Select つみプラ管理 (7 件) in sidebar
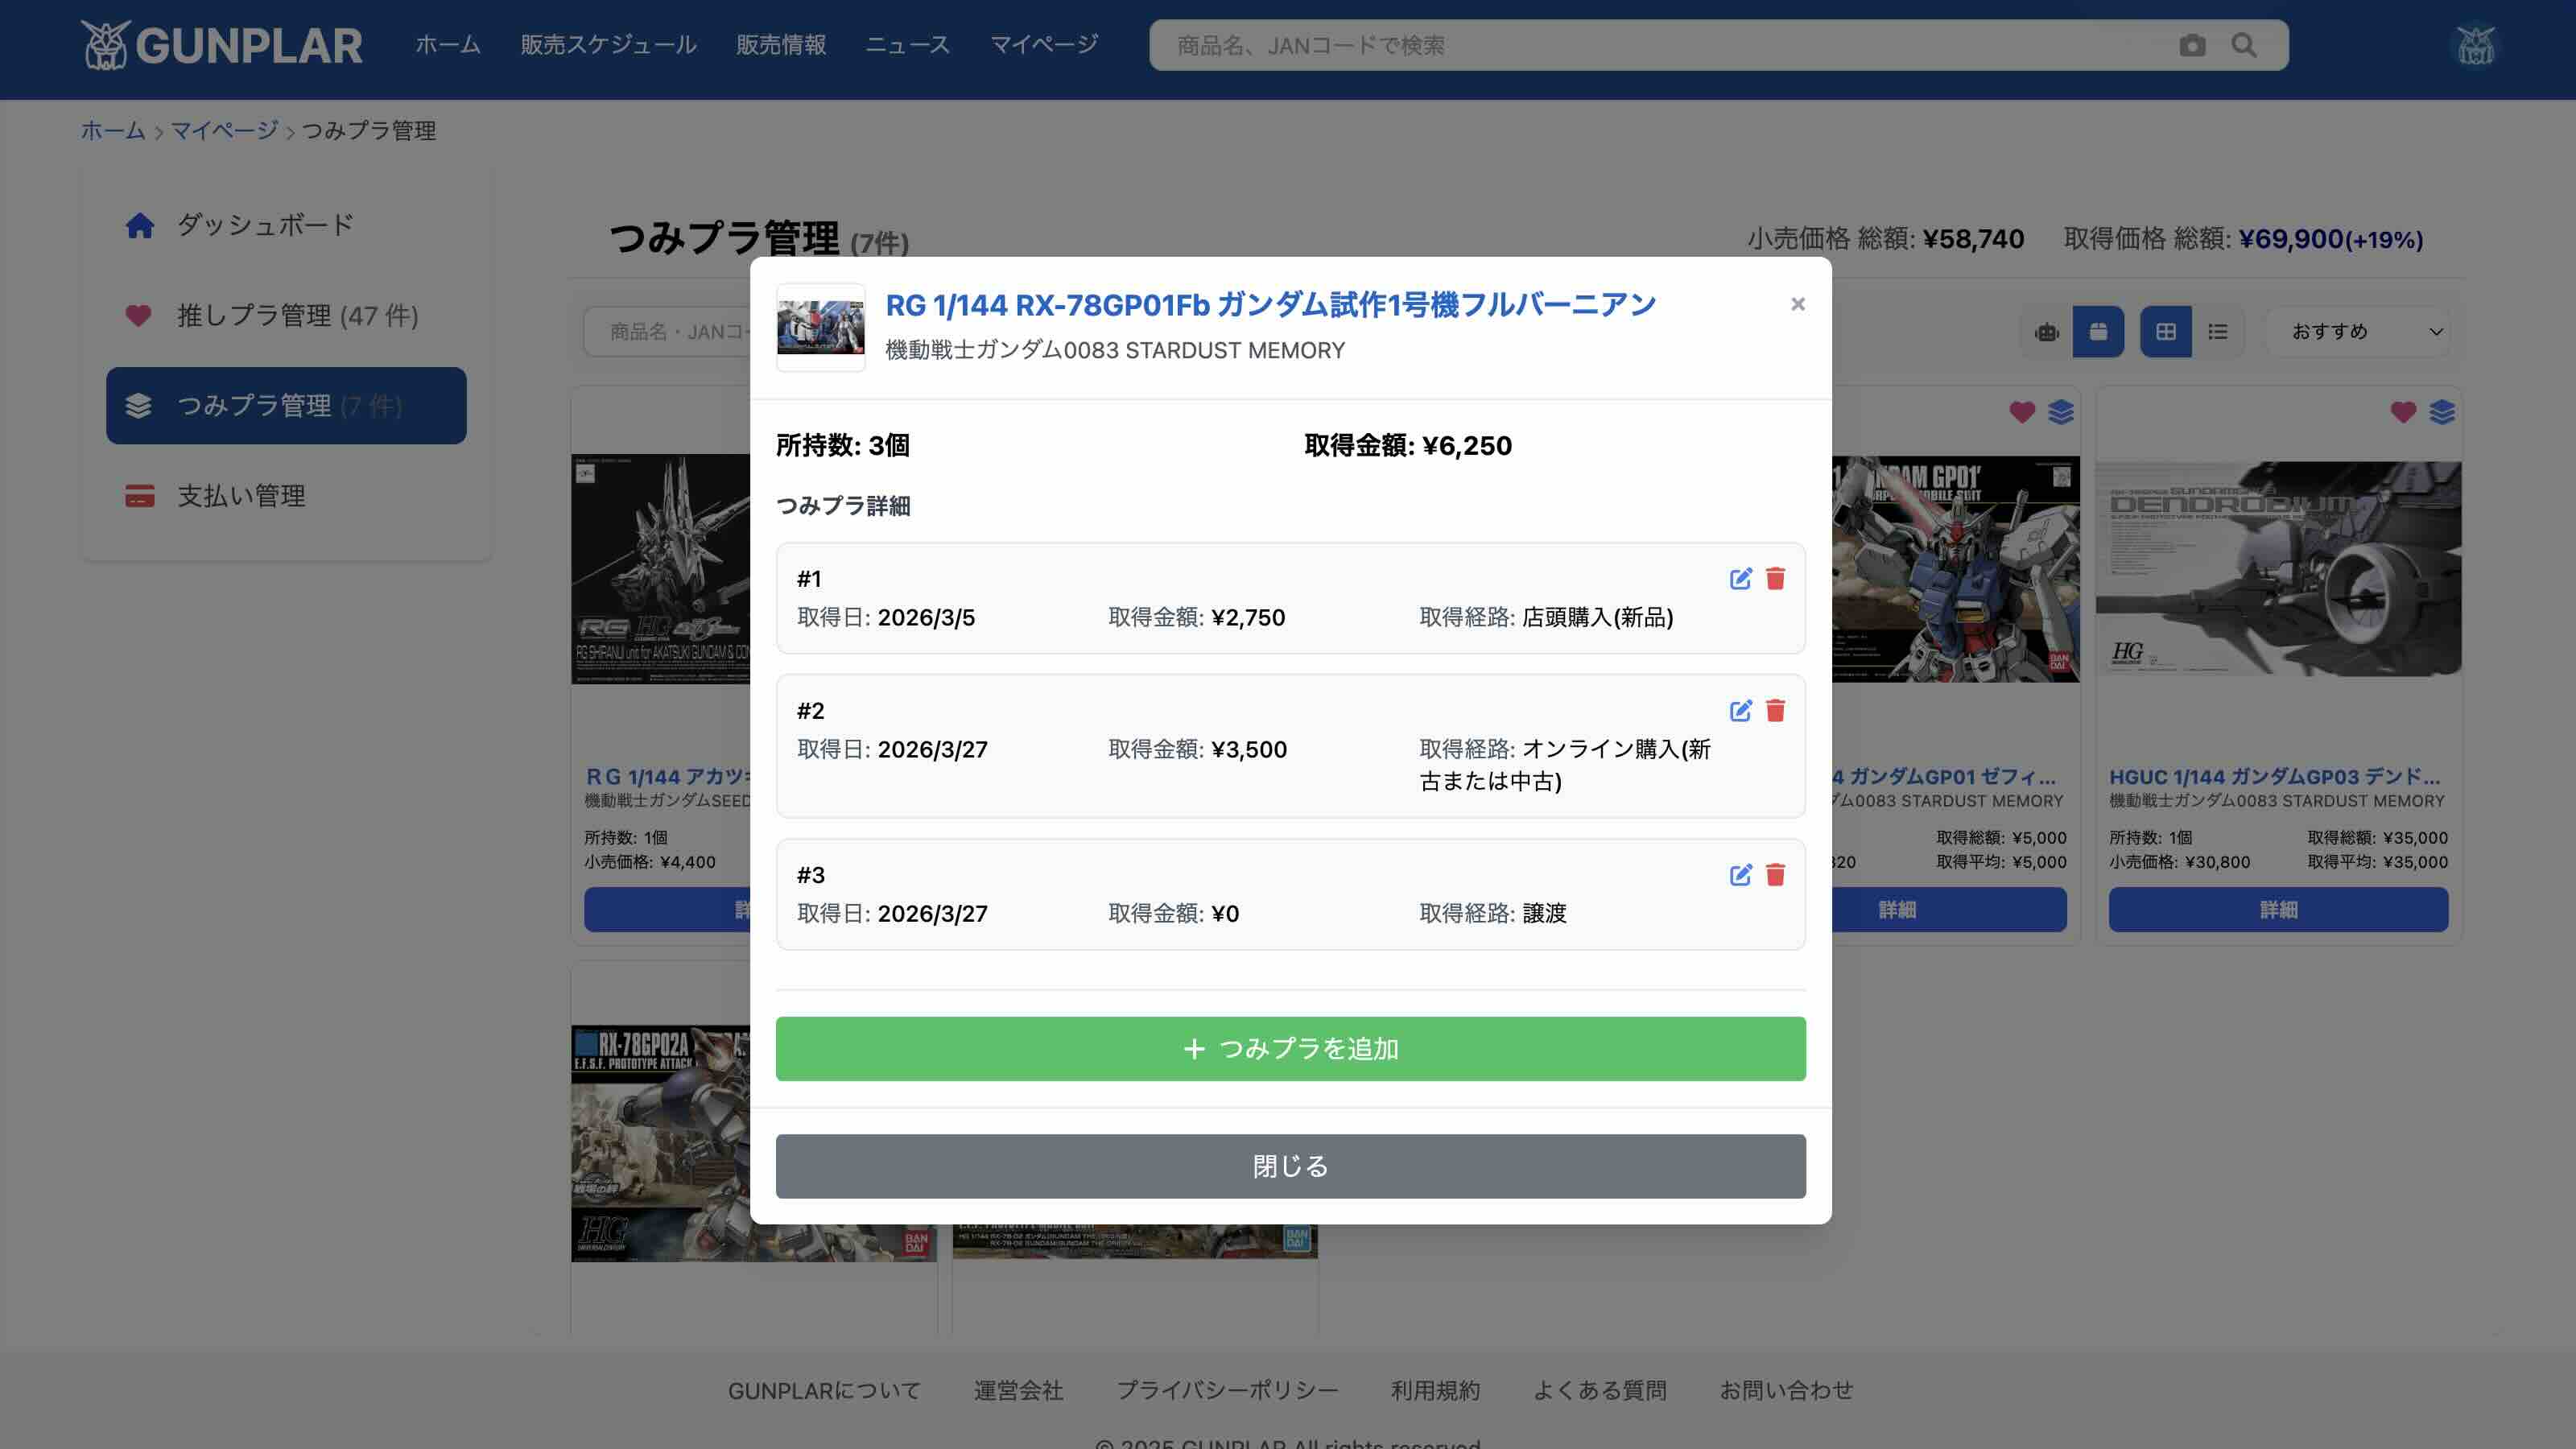The width and height of the screenshot is (2576, 1449). click(x=286, y=405)
